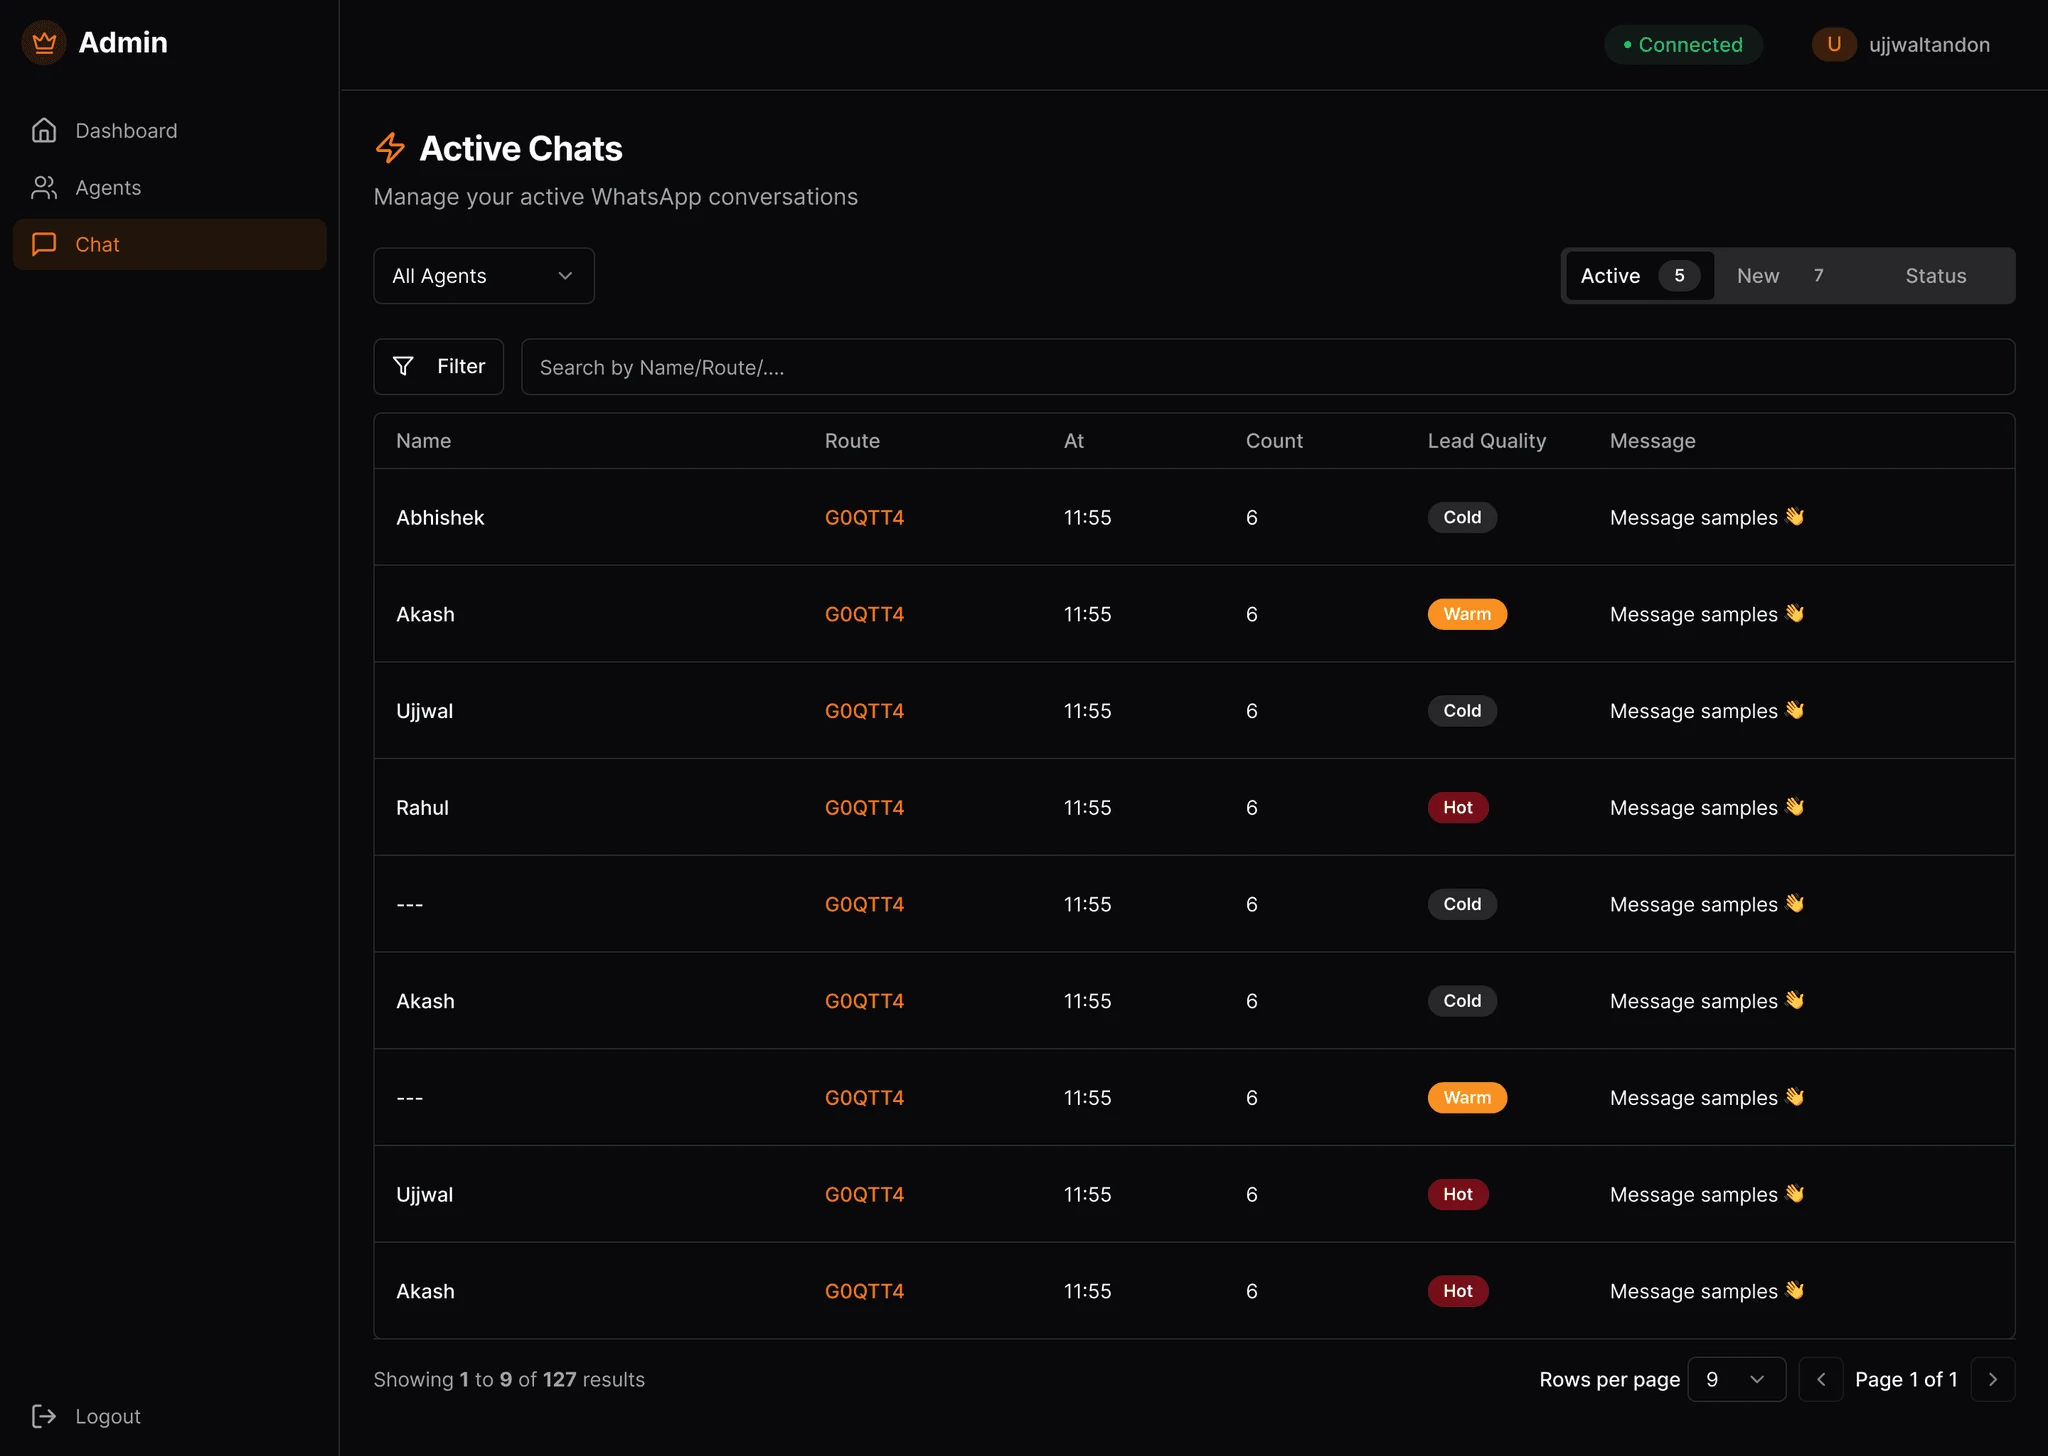Open the Status tab
Viewport: 2048px width, 1456px height.
pos(1936,276)
